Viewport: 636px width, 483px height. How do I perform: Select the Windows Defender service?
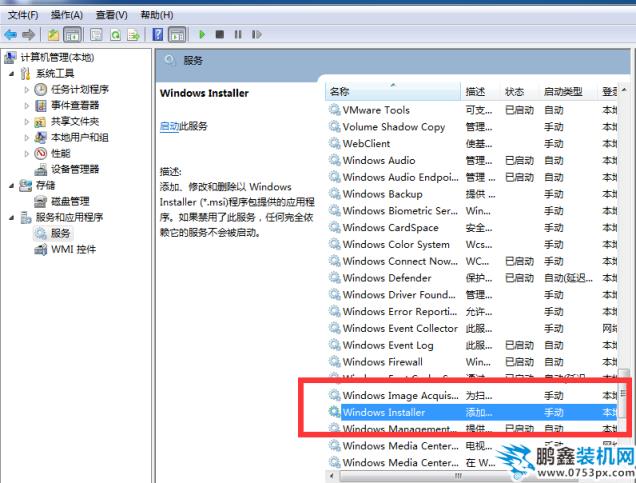(473, 278)
